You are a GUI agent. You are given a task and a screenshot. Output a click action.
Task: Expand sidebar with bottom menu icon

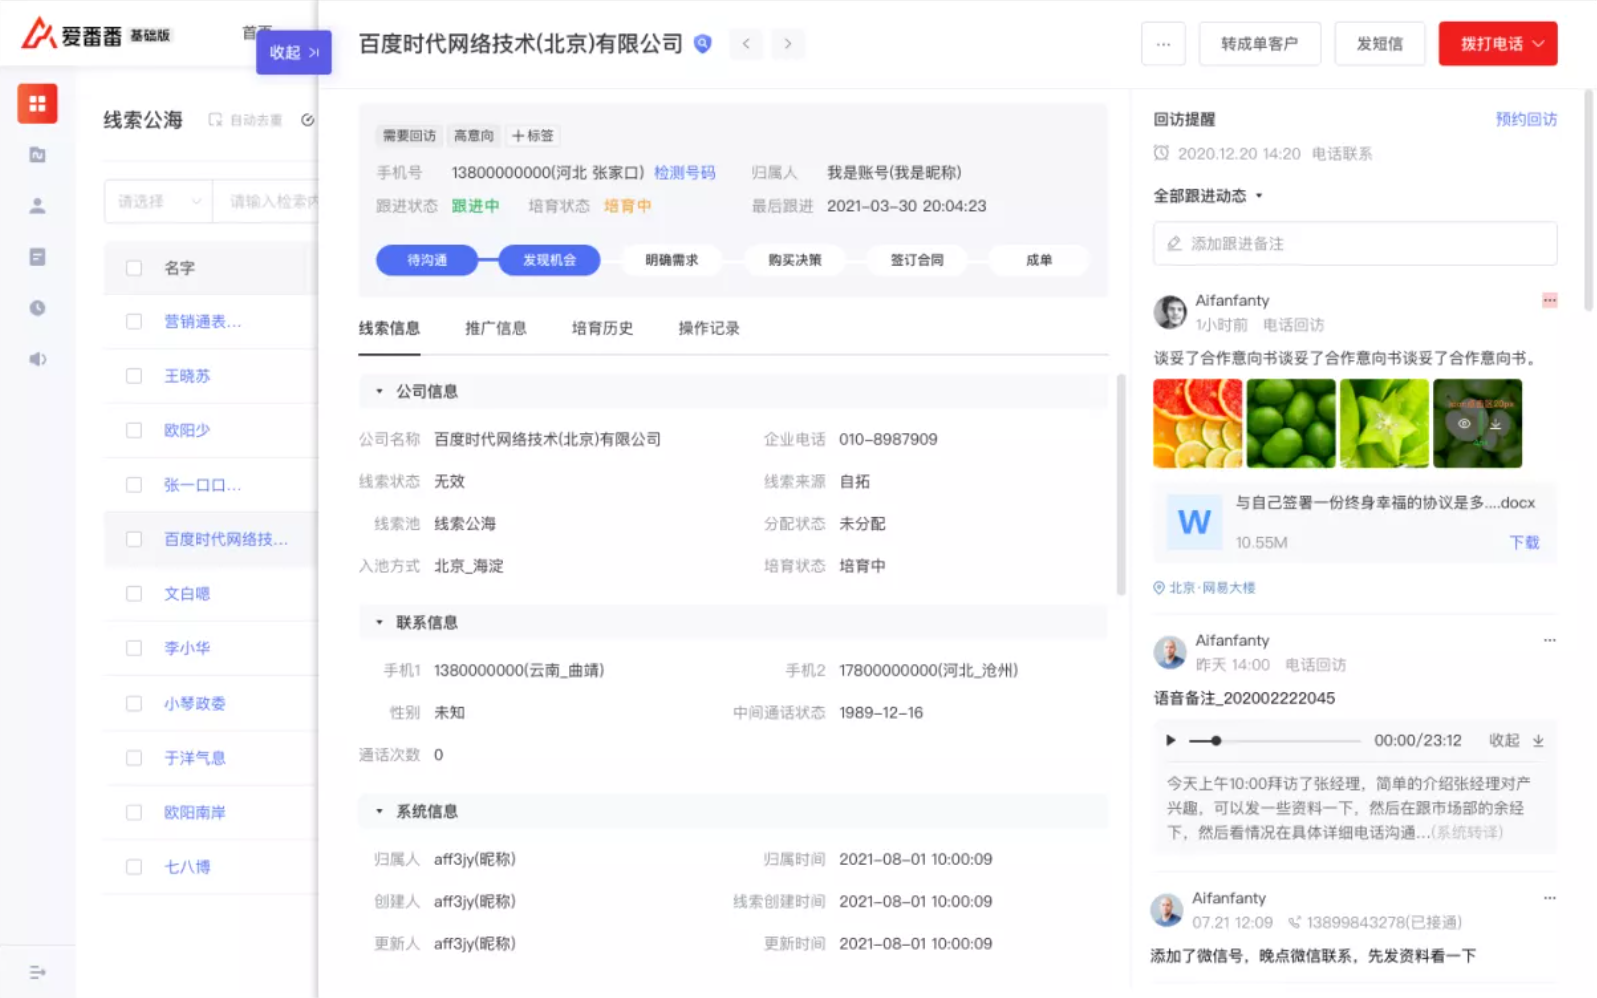pos(37,972)
